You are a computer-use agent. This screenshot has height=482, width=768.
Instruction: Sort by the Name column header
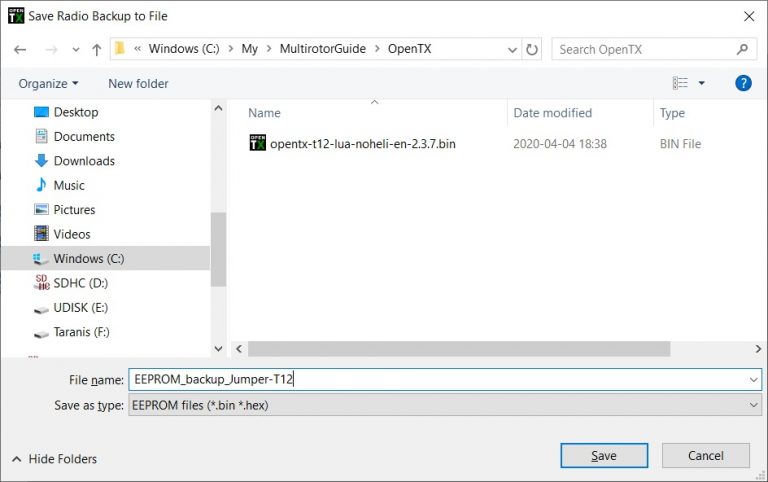tap(264, 113)
